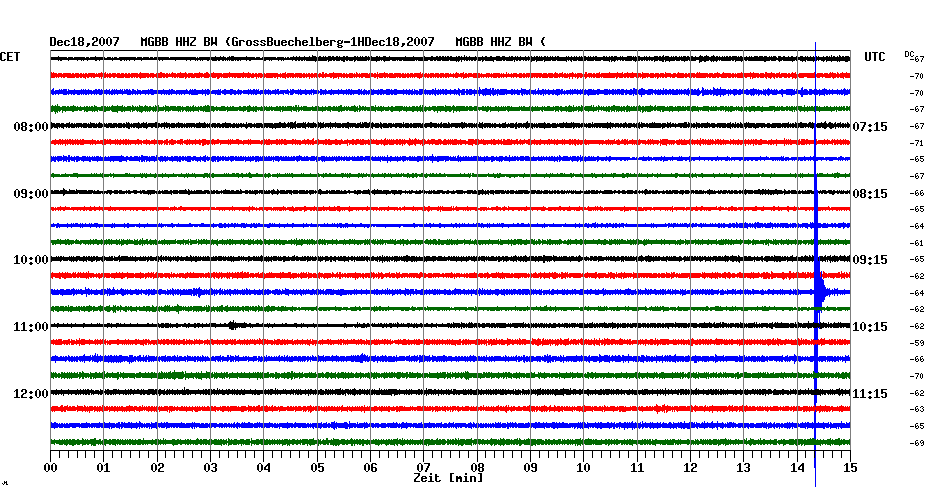Viewport: 930px width, 494px height.
Task: Click minute tick label 03
Action: click(211, 468)
